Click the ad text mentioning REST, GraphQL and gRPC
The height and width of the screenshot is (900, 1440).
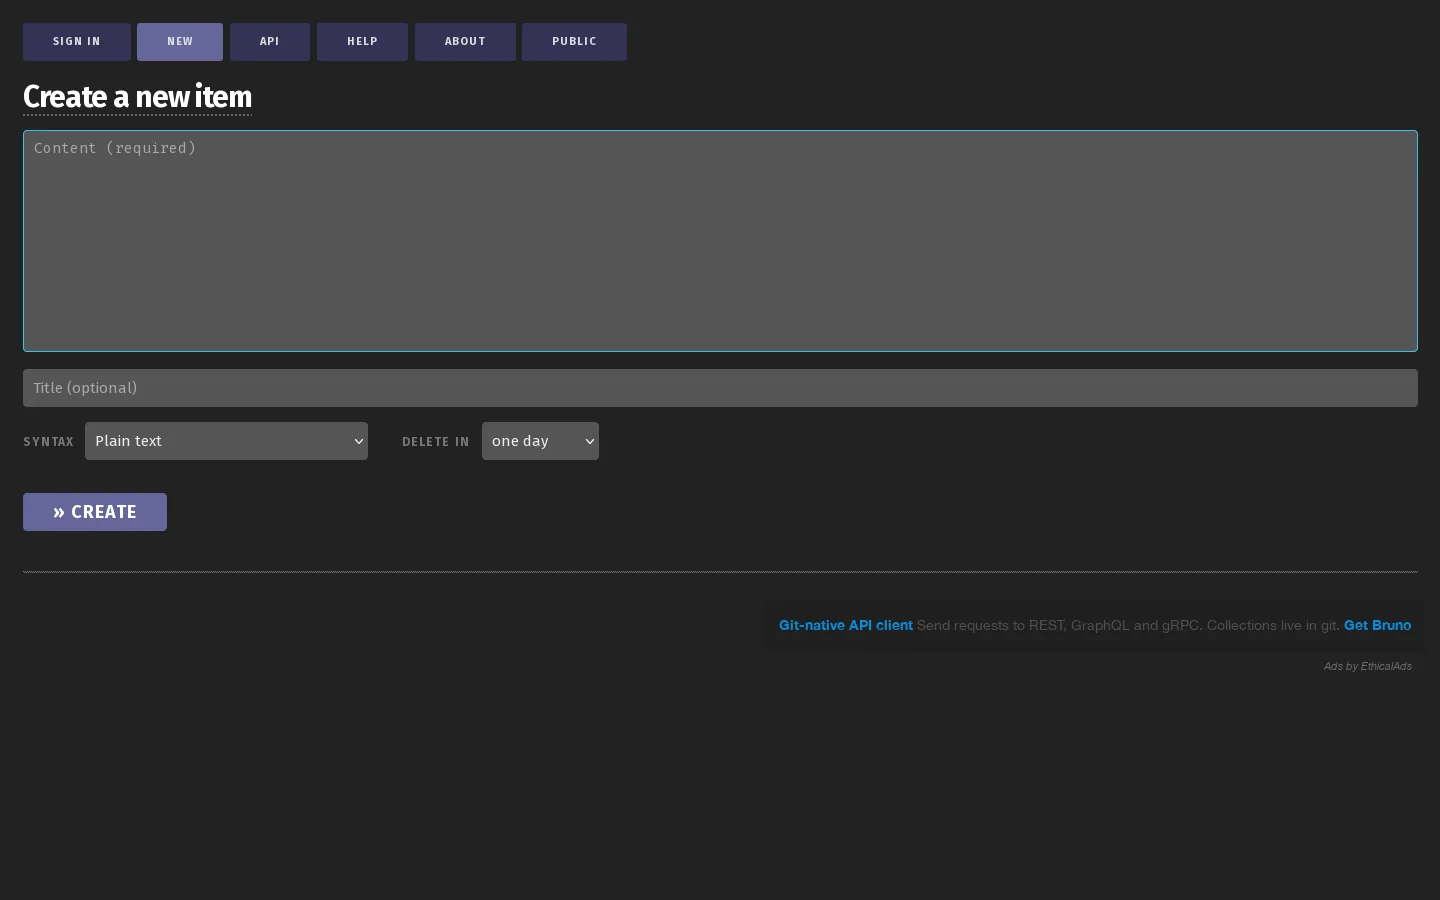click(1128, 625)
